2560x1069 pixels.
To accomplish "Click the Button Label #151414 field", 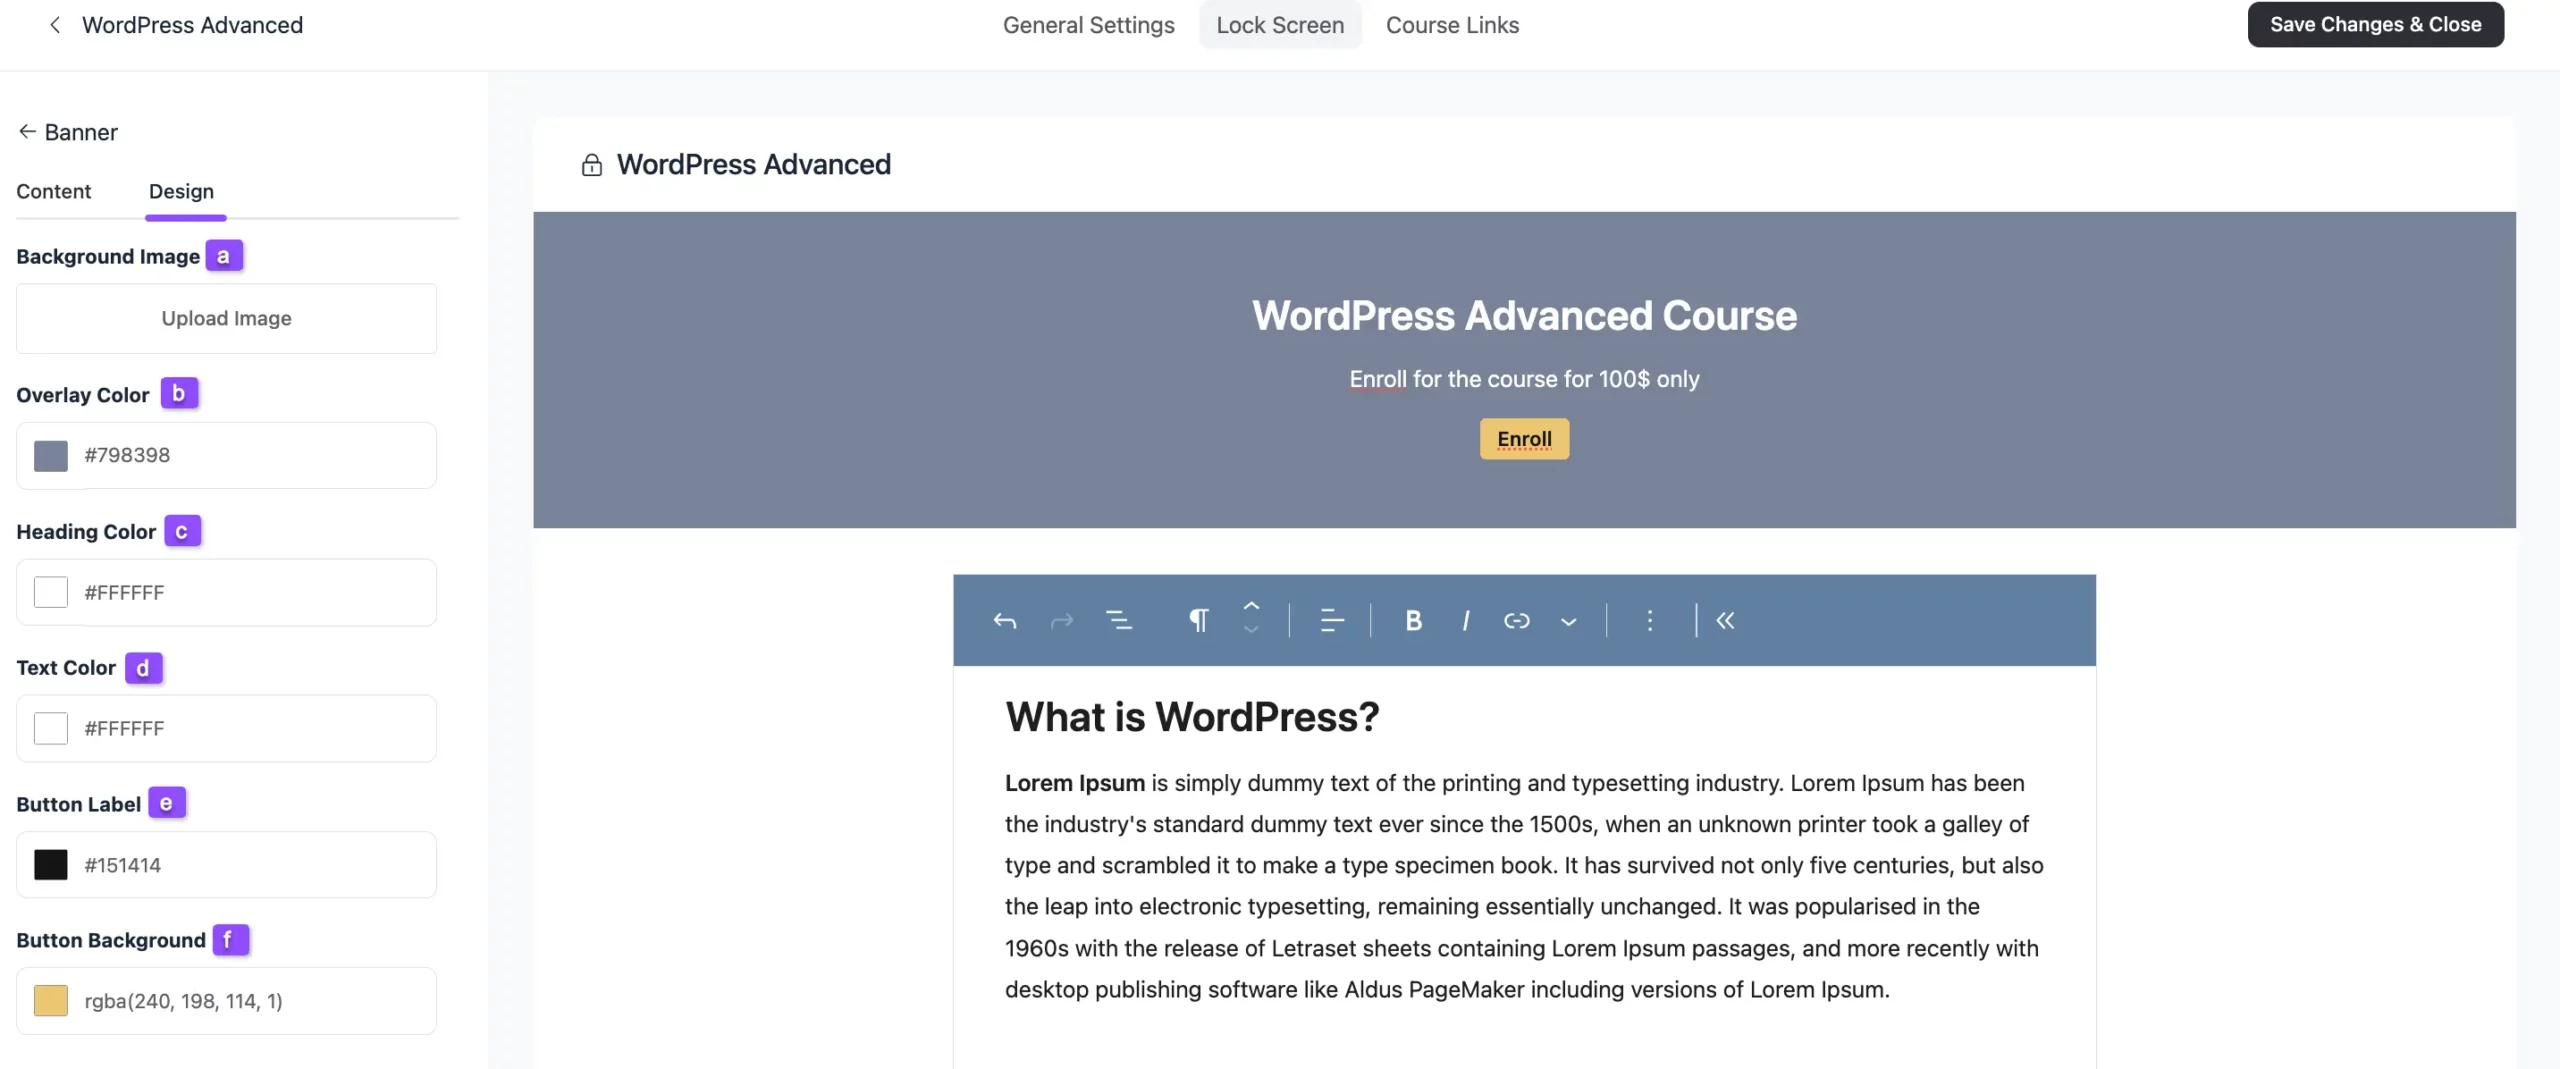I will (x=227, y=865).
